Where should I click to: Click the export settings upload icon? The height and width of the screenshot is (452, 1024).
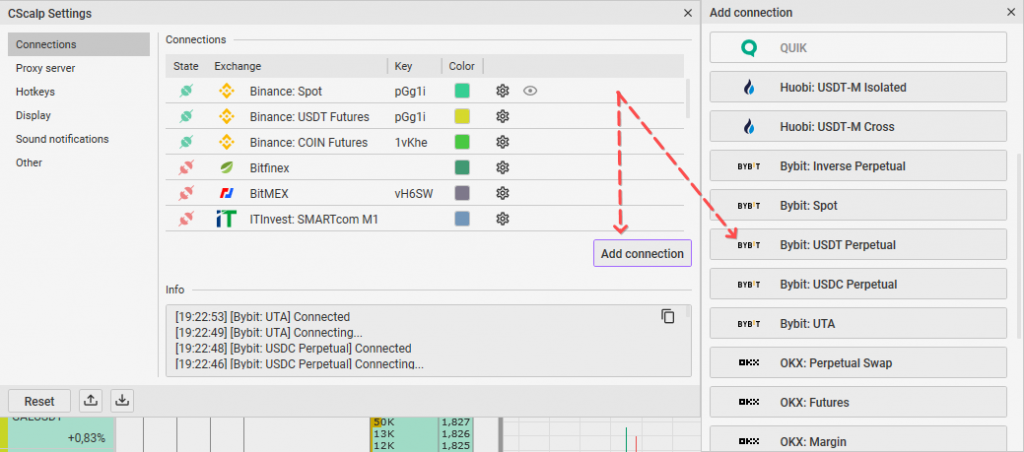[91, 401]
